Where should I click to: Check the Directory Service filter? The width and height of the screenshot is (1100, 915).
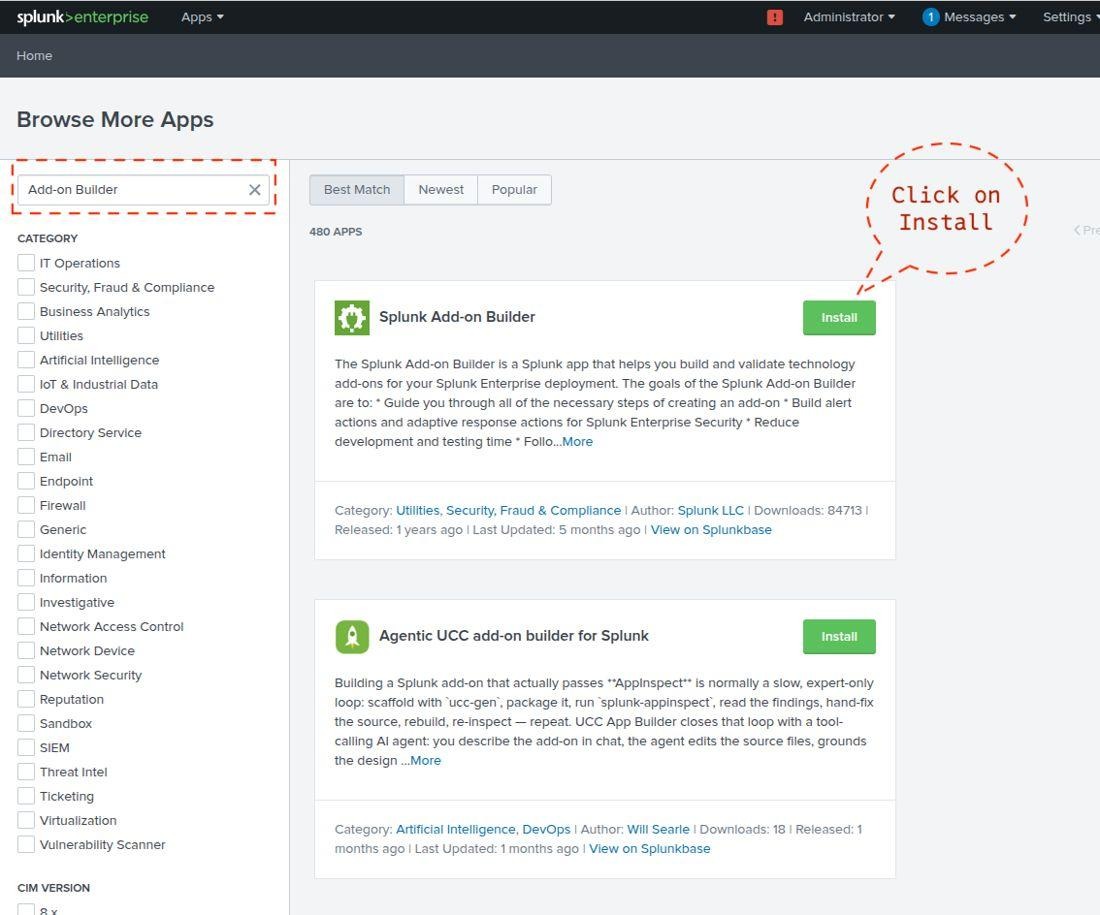[x=26, y=432]
